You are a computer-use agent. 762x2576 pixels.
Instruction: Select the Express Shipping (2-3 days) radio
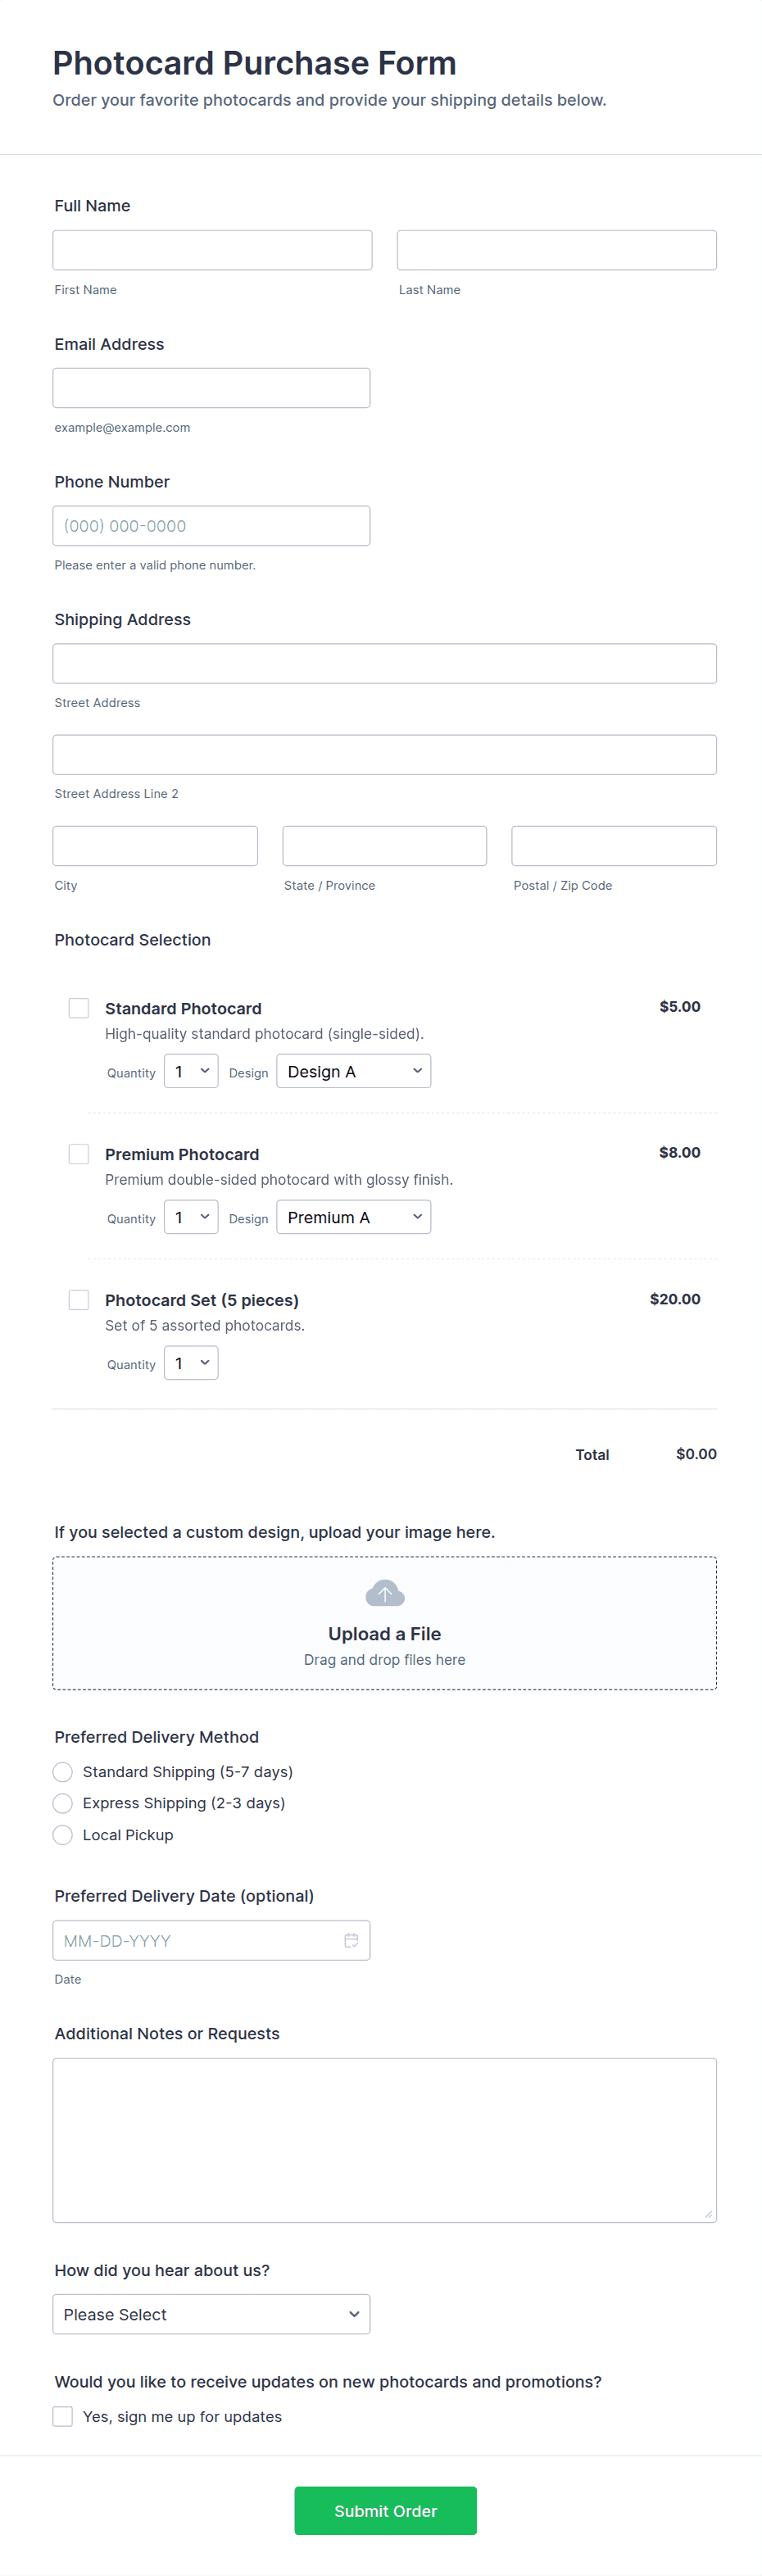click(x=63, y=1803)
